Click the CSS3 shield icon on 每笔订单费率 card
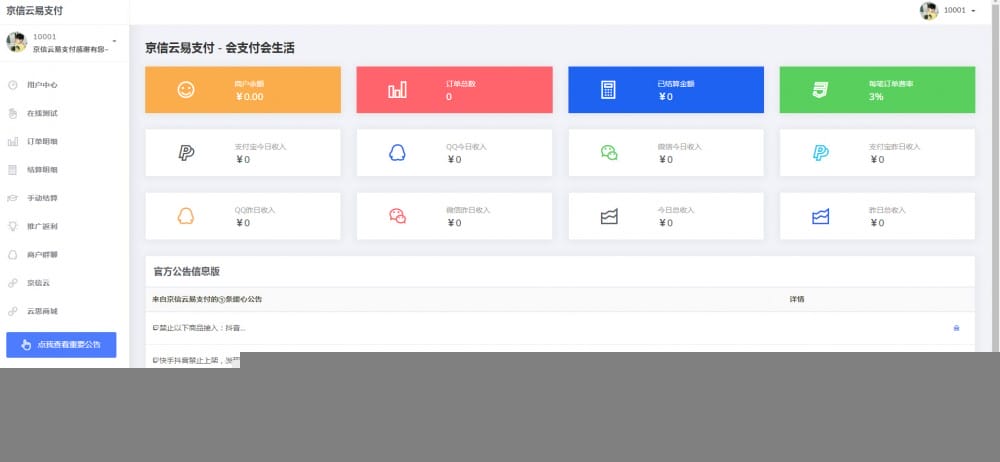The width and height of the screenshot is (1000, 462). pyautogui.click(x=820, y=90)
